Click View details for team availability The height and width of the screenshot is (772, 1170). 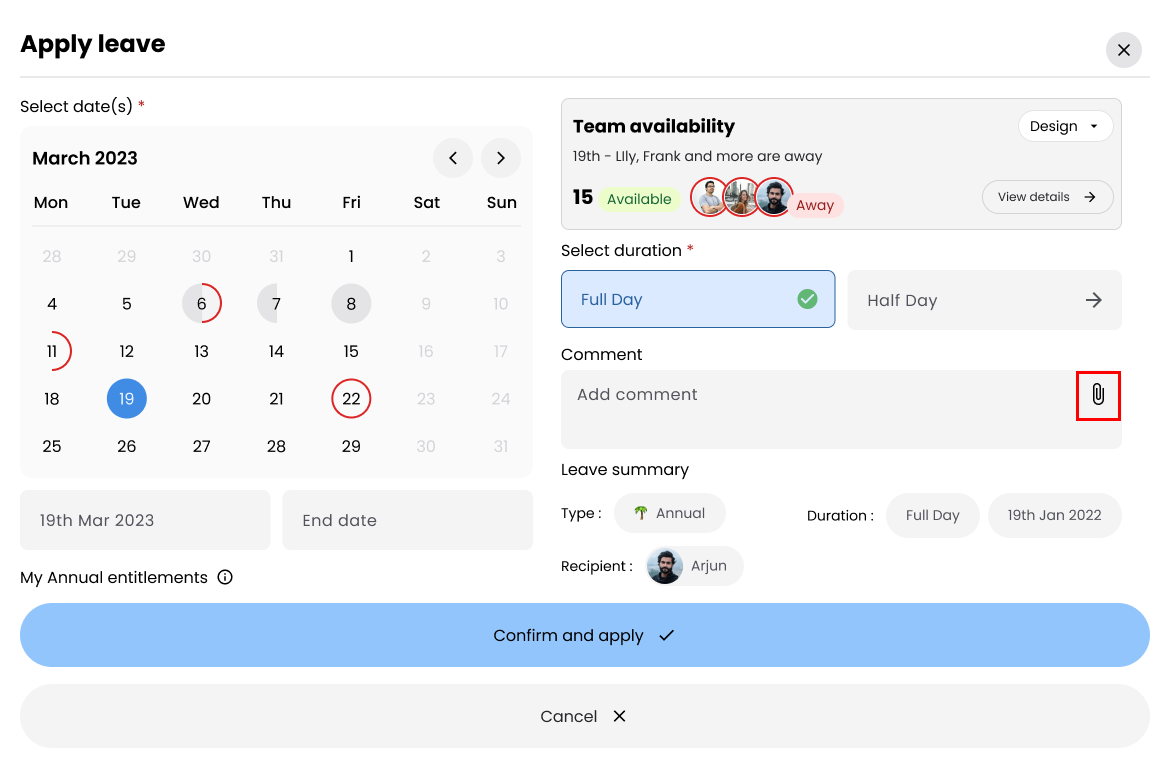click(x=1047, y=197)
